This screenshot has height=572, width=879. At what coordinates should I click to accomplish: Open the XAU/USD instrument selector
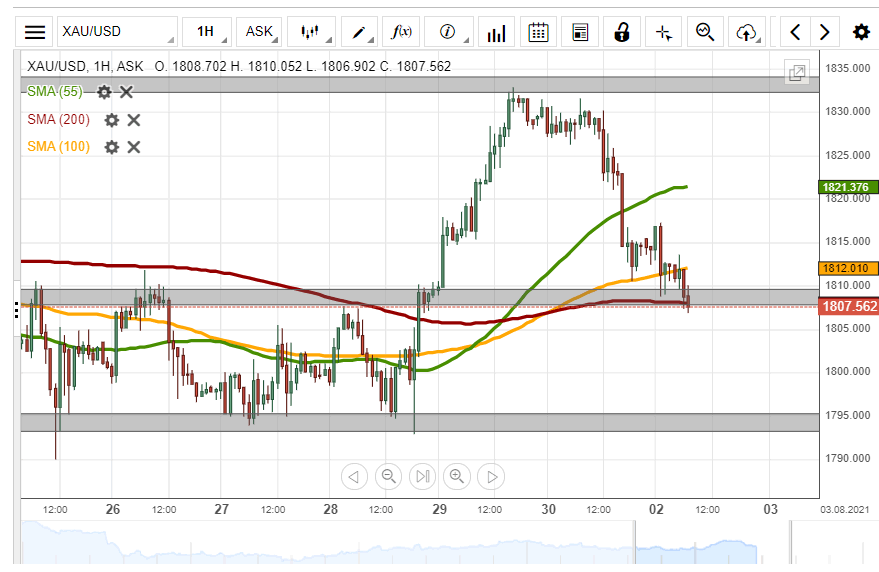click(x=116, y=32)
